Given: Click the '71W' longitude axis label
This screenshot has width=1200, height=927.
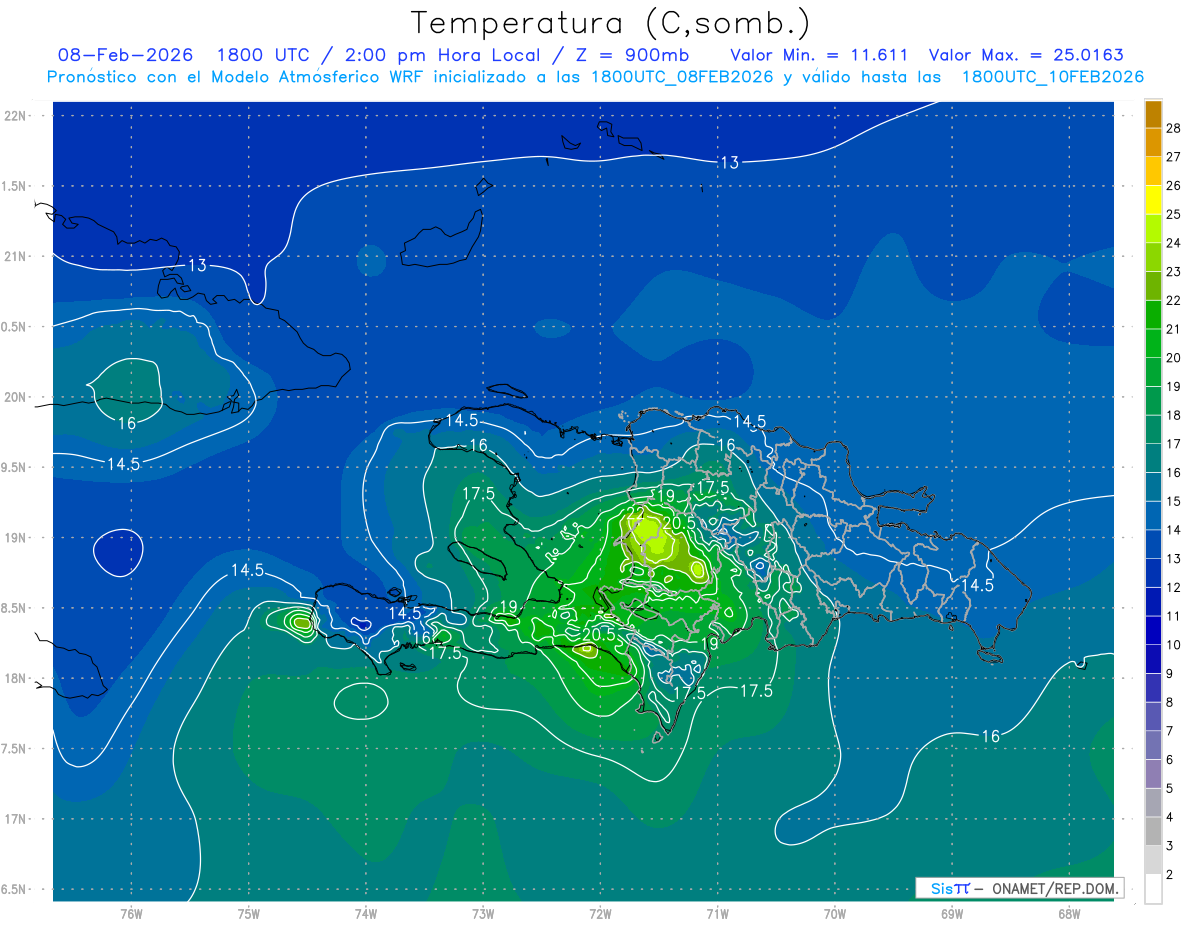Looking at the screenshot, I should [x=717, y=914].
